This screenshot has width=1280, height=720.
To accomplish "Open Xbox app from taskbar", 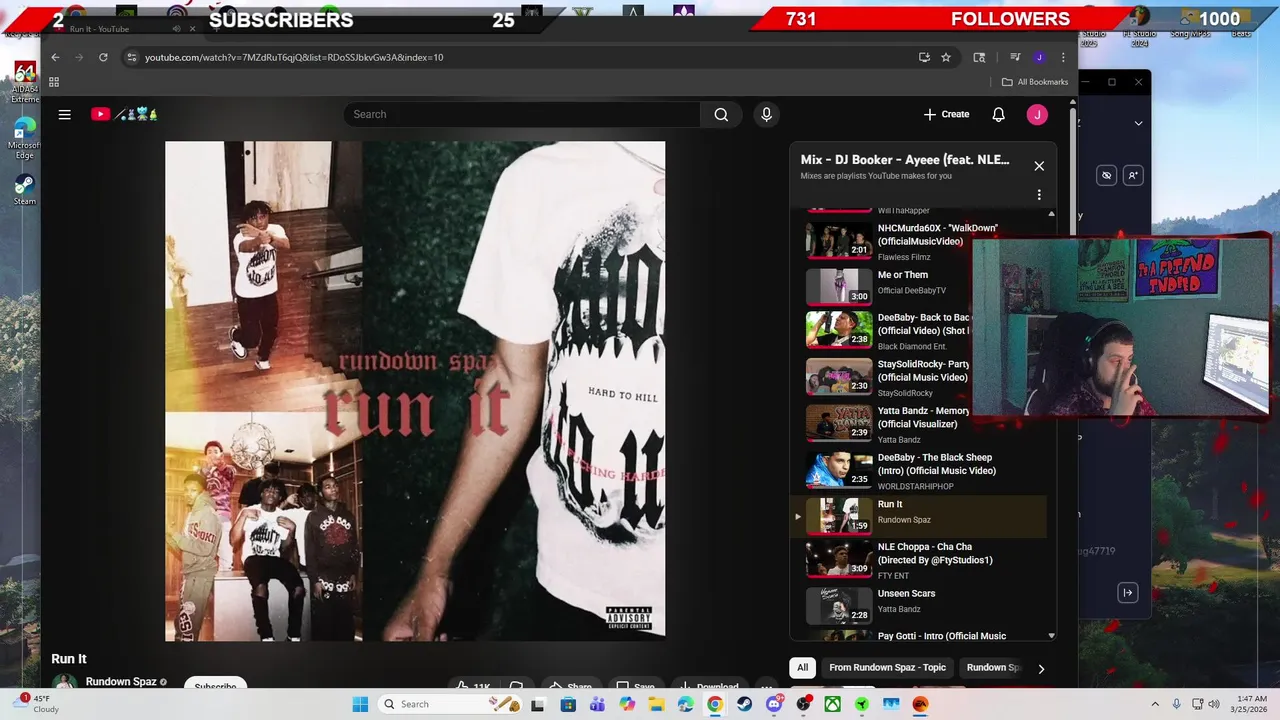I will click(832, 704).
